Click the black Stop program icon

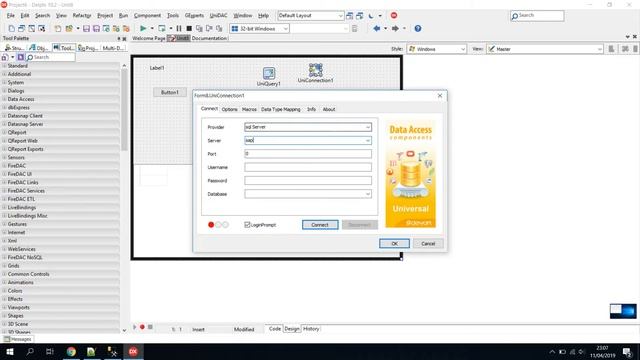189,29
